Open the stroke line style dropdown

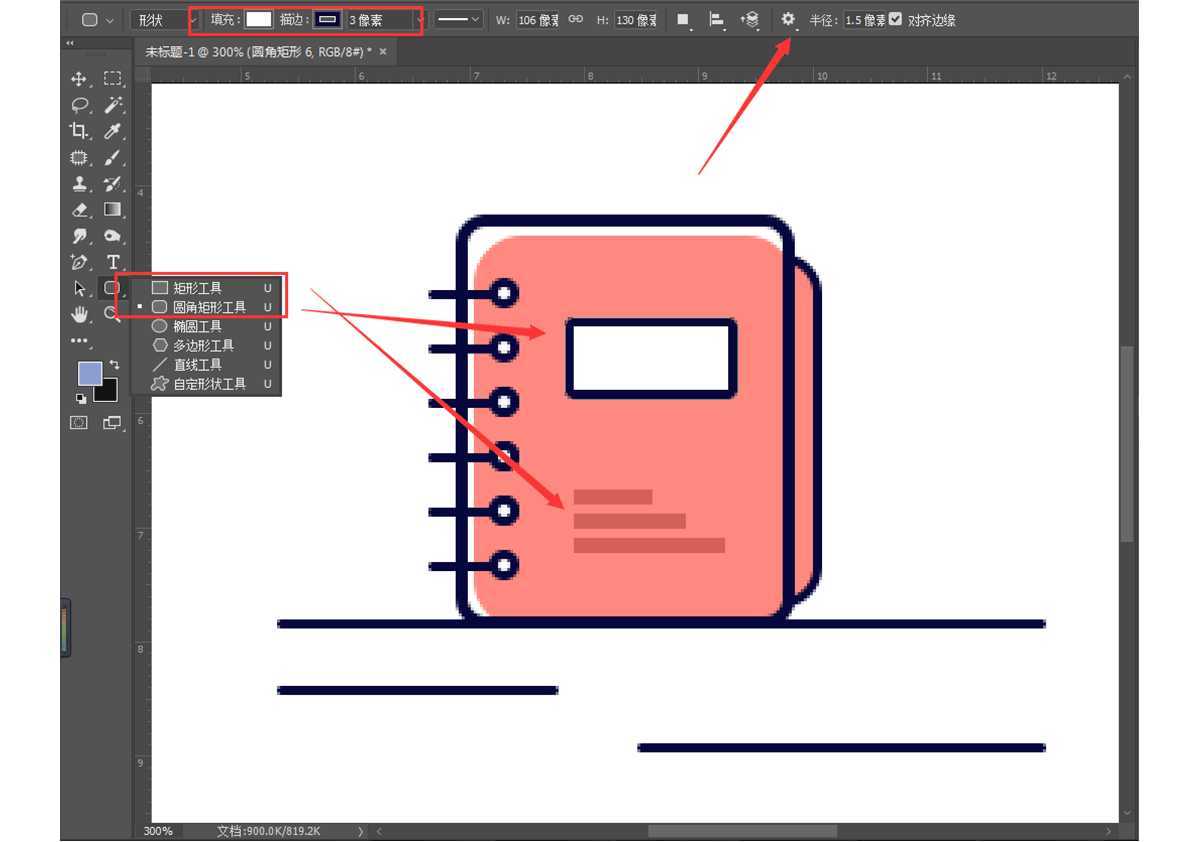coord(458,20)
